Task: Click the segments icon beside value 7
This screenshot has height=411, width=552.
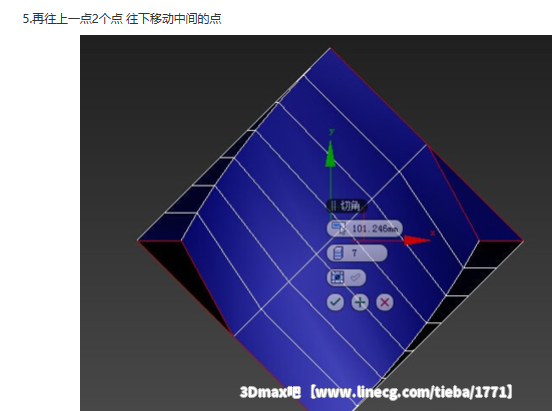Action: pyautogui.click(x=337, y=253)
